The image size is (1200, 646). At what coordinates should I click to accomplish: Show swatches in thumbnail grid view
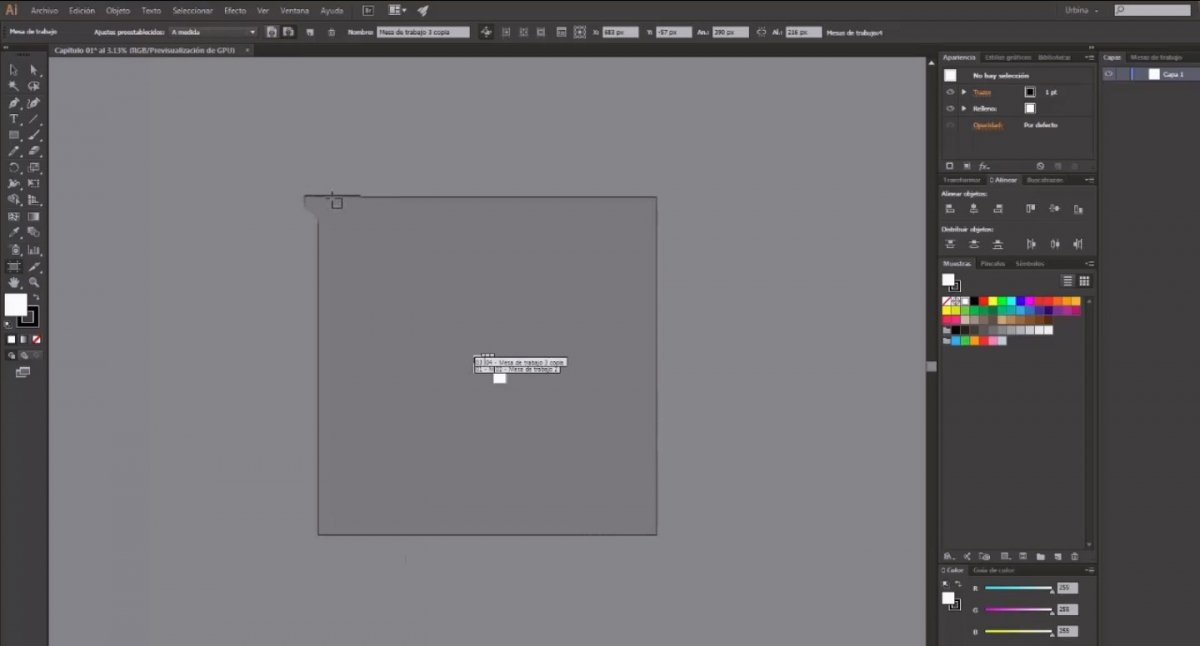pyautogui.click(x=1083, y=281)
